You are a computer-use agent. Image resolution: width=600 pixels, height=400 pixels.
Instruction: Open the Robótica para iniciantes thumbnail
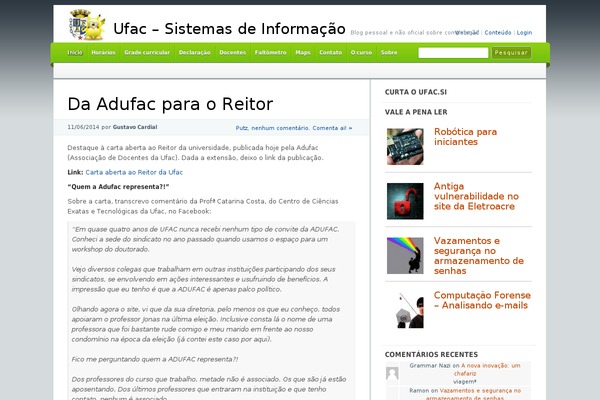coord(405,147)
